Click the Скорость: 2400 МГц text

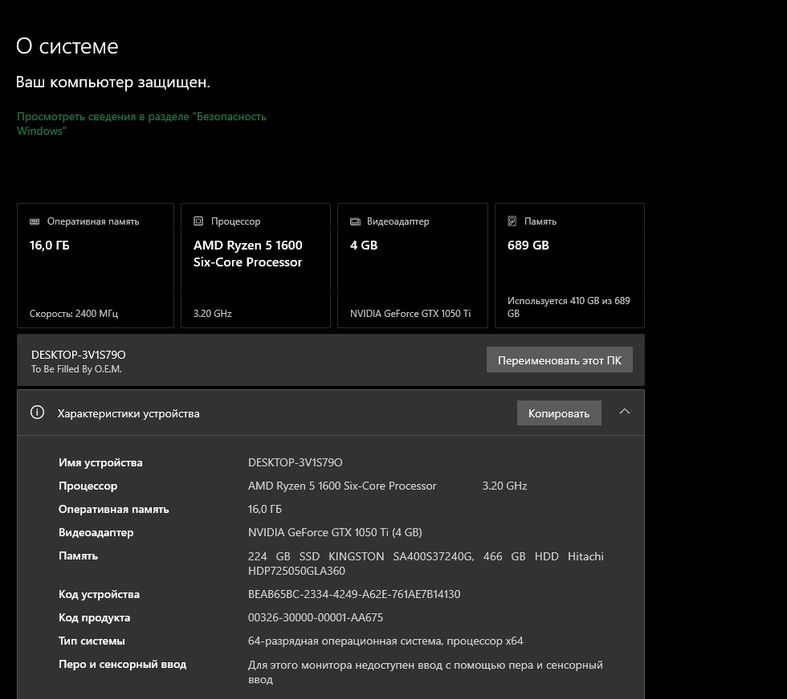(74, 314)
